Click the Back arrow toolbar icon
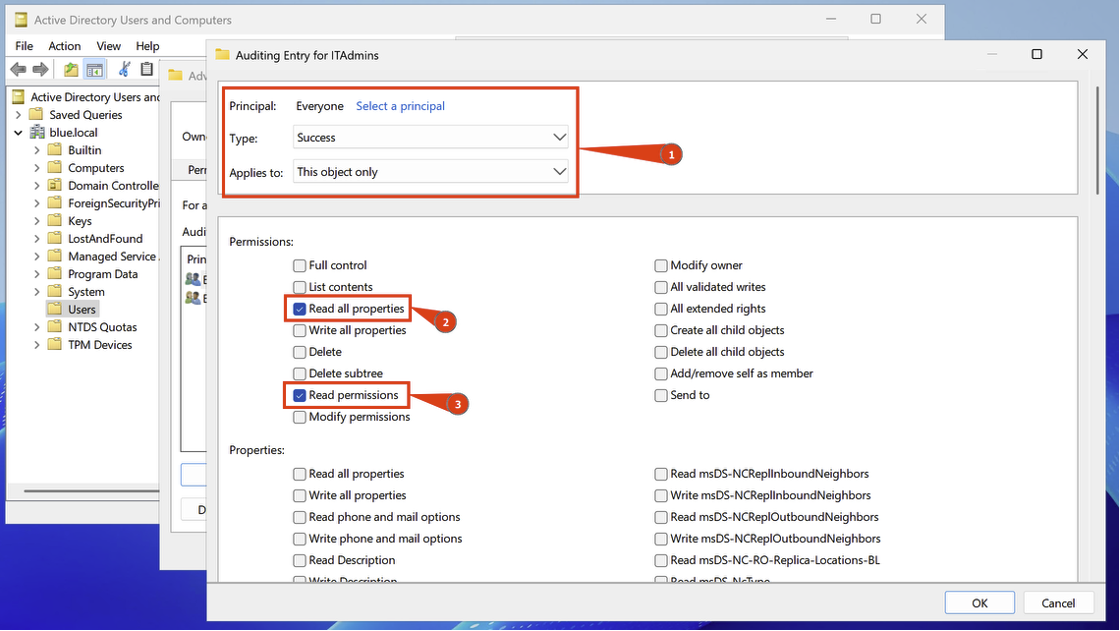Image resolution: width=1120 pixels, height=631 pixels. (x=18, y=69)
